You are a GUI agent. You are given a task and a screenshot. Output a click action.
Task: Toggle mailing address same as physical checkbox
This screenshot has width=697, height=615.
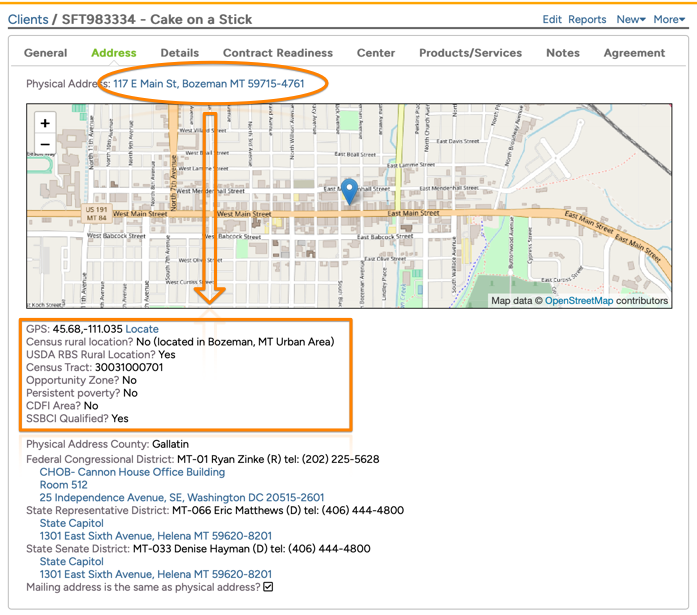point(268,587)
